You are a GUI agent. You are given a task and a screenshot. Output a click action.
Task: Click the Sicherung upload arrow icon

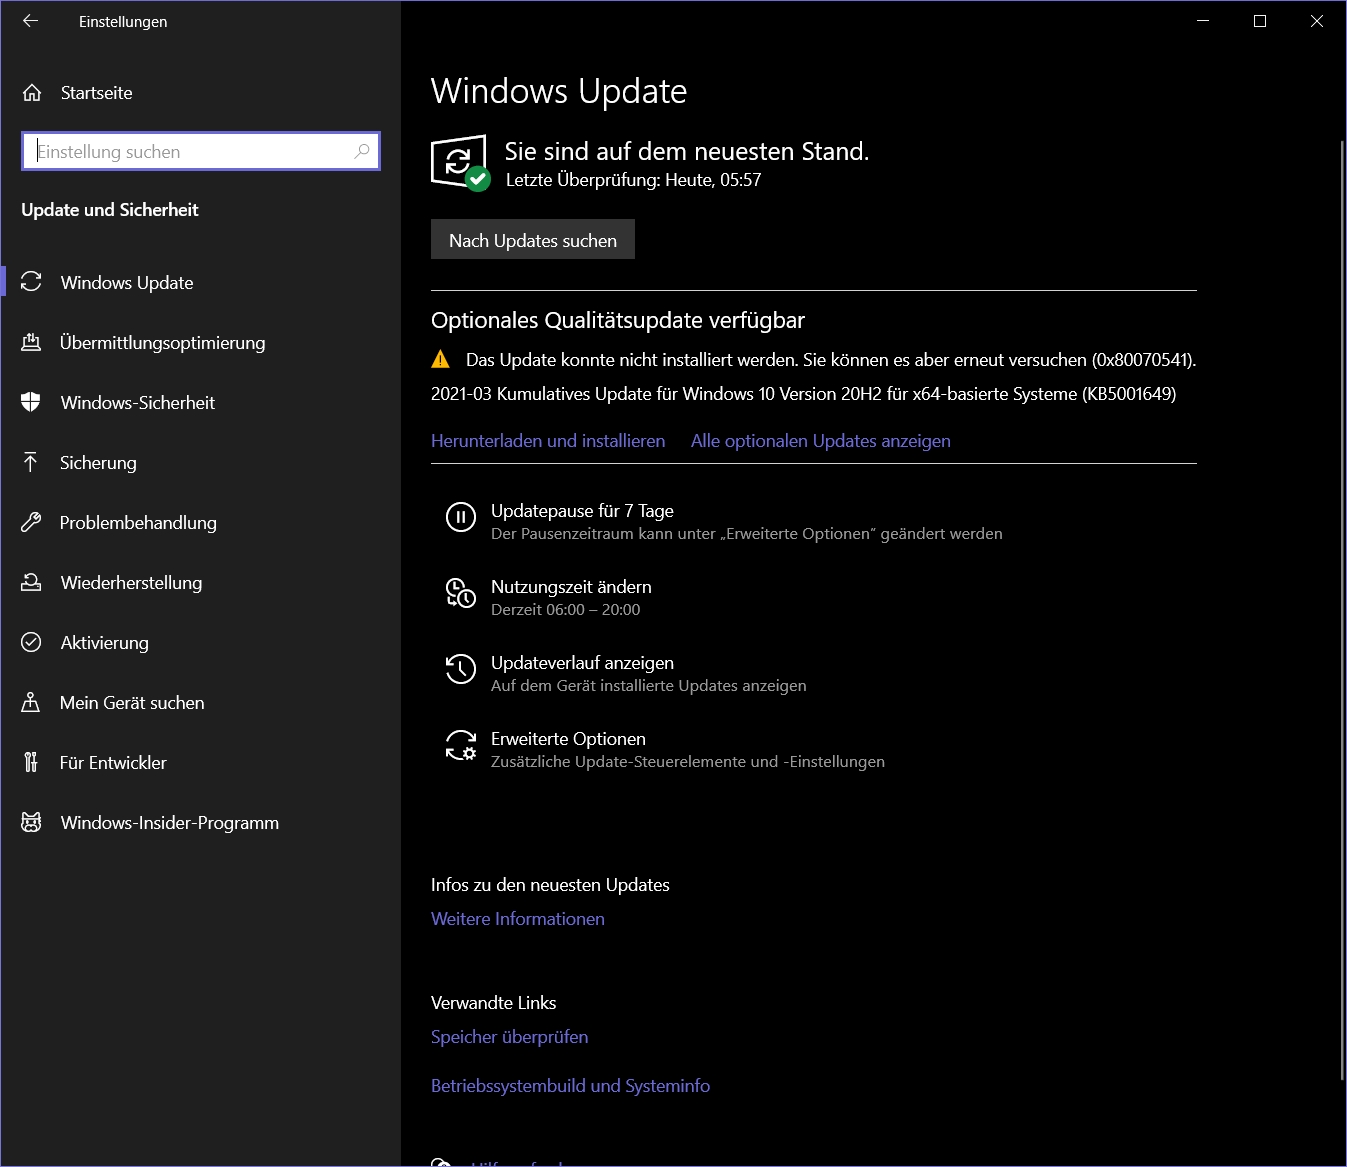(31, 462)
